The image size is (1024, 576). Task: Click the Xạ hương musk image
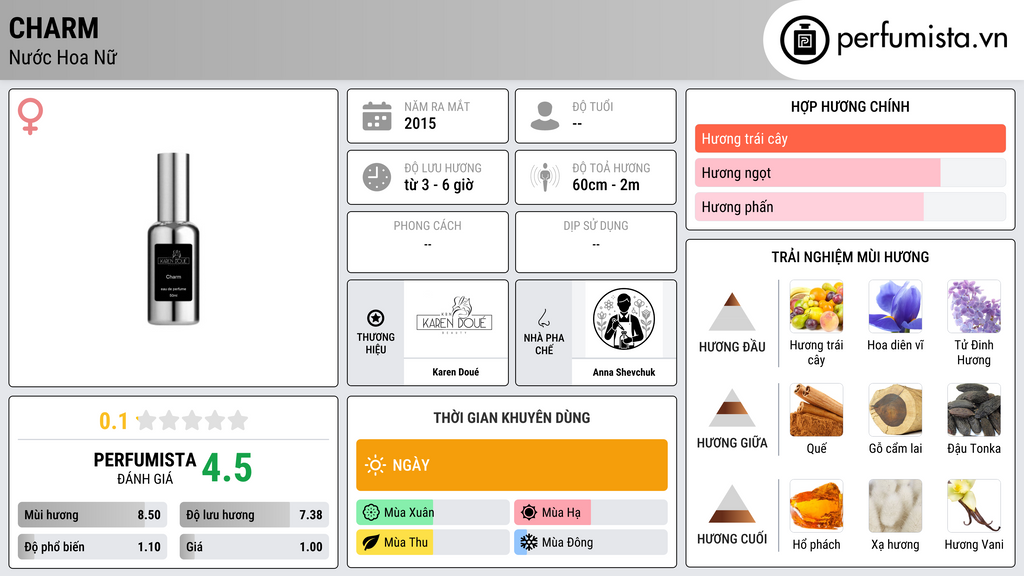point(895,506)
